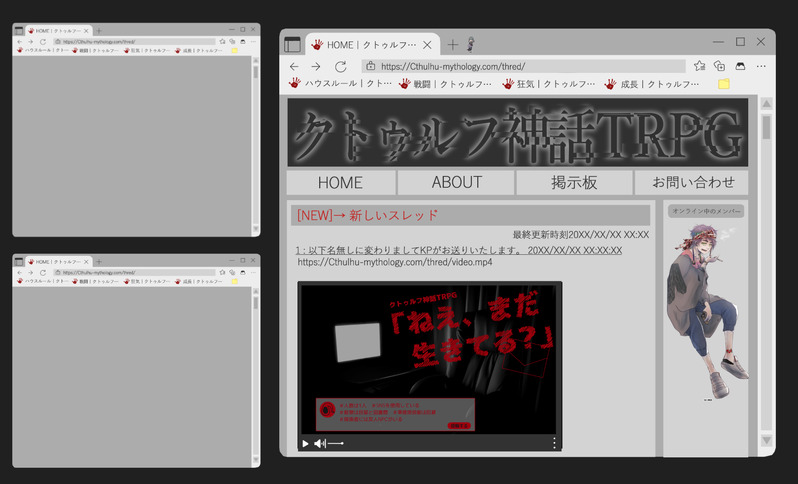Open the three-dot menu in top-left browser
The width and height of the screenshot is (798, 484).
tap(253, 42)
